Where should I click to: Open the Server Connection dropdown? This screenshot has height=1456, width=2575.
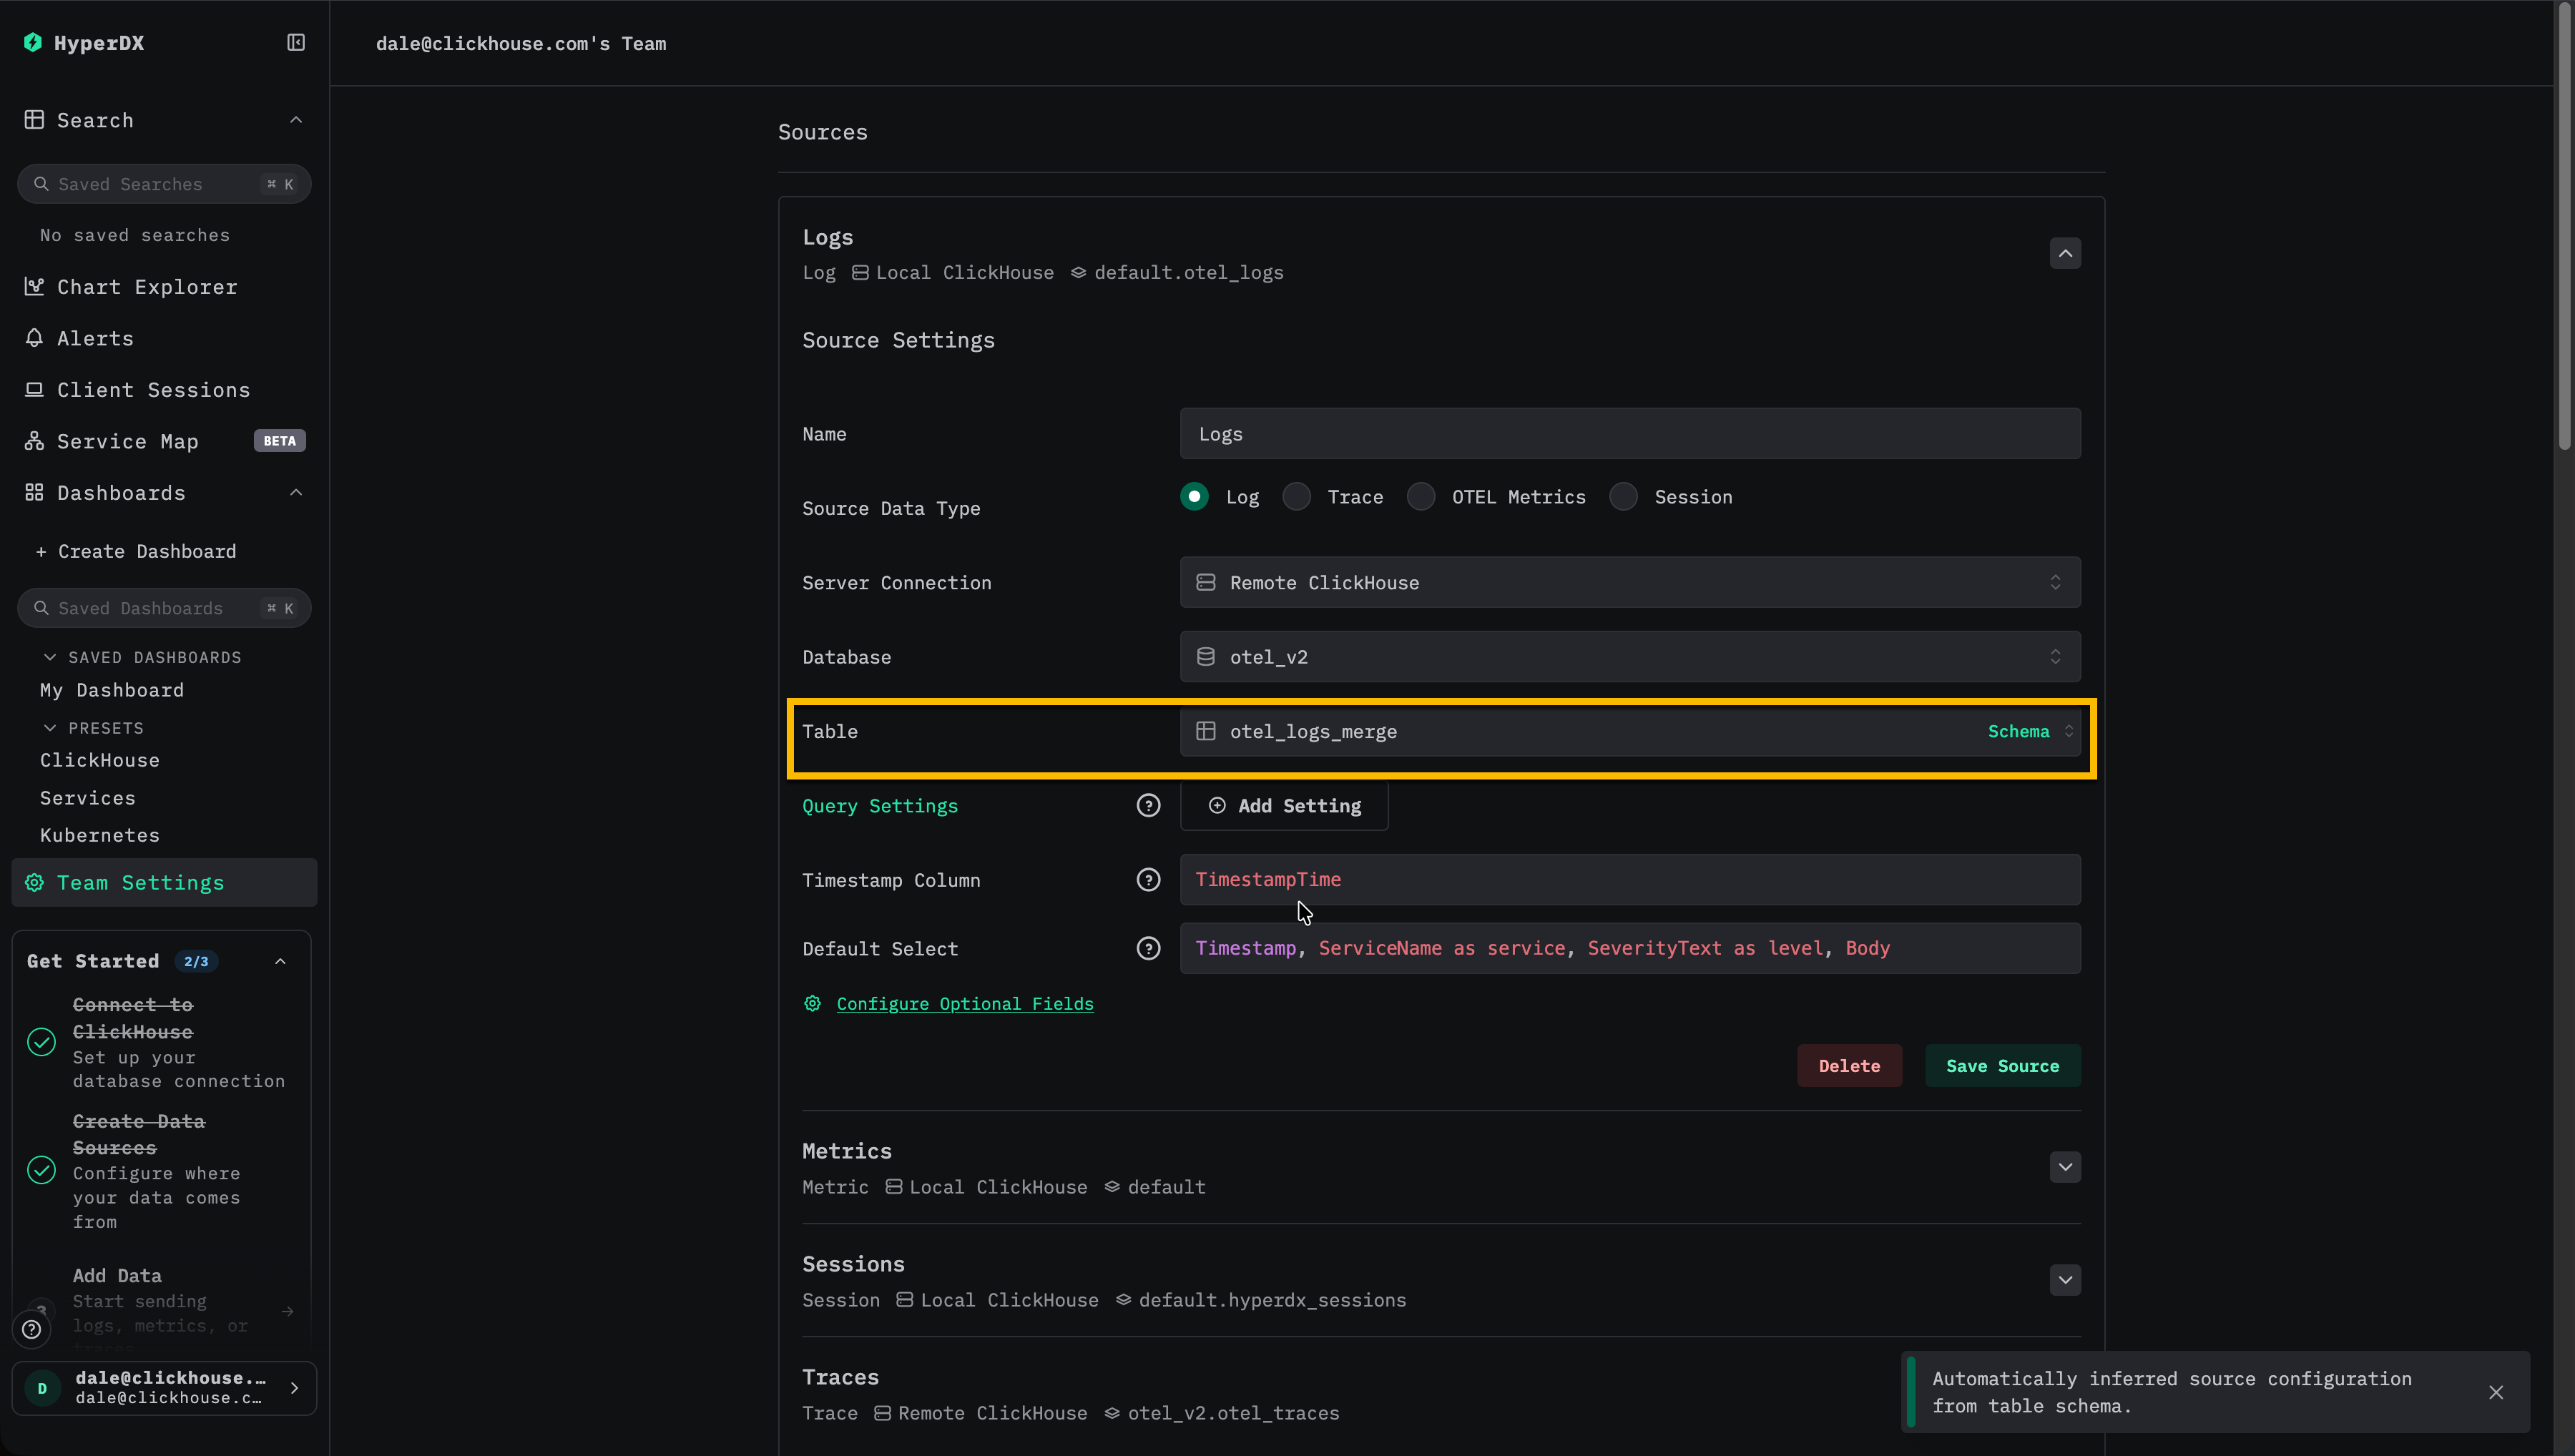pyautogui.click(x=1630, y=582)
